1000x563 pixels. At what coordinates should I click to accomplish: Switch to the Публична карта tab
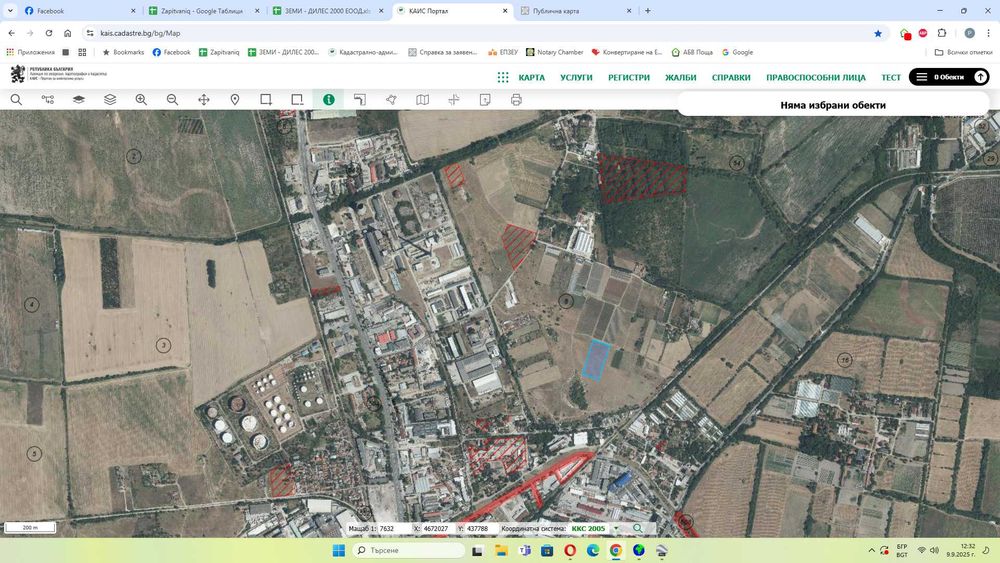576,11
